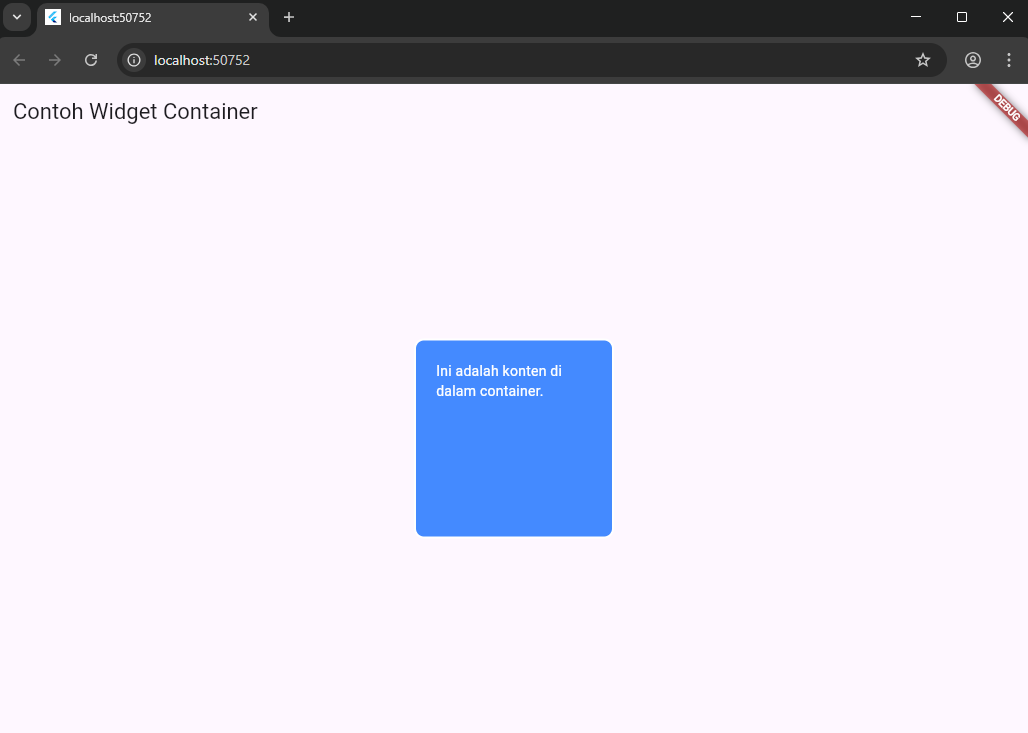Minimize the browser window
The width and height of the screenshot is (1028, 733).
tap(915, 17)
